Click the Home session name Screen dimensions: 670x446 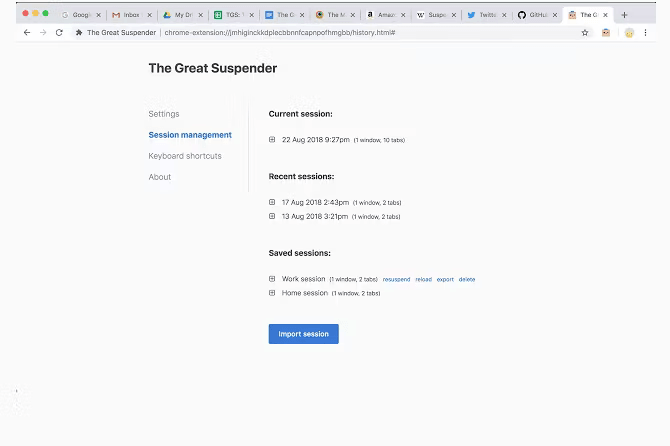[x=305, y=293]
